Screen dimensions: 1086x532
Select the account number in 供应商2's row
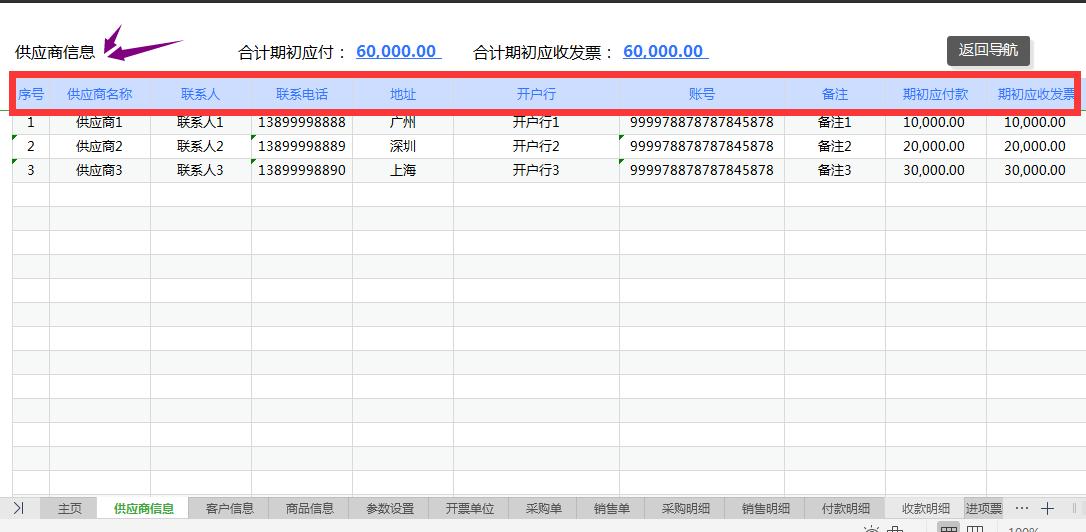[x=702, y=146]
